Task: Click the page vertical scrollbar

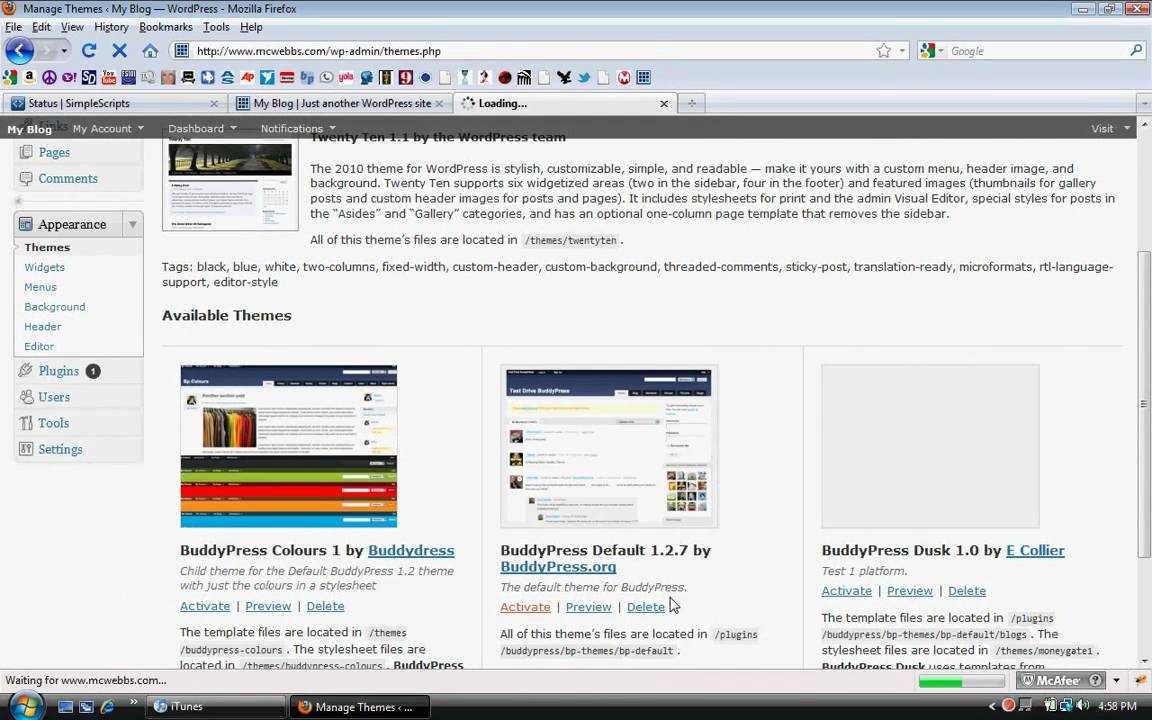Action: (1144, 404)
